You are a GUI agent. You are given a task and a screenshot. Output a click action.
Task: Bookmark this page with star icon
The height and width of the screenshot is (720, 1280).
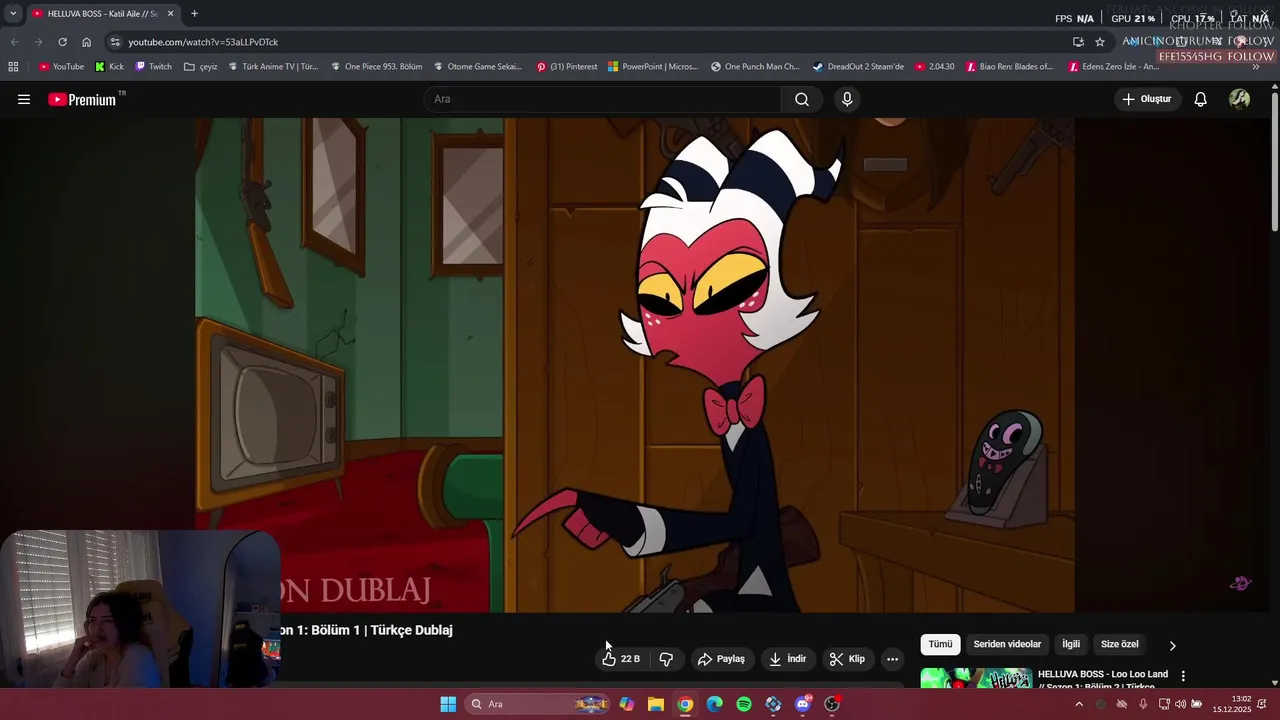(1100, 42)
